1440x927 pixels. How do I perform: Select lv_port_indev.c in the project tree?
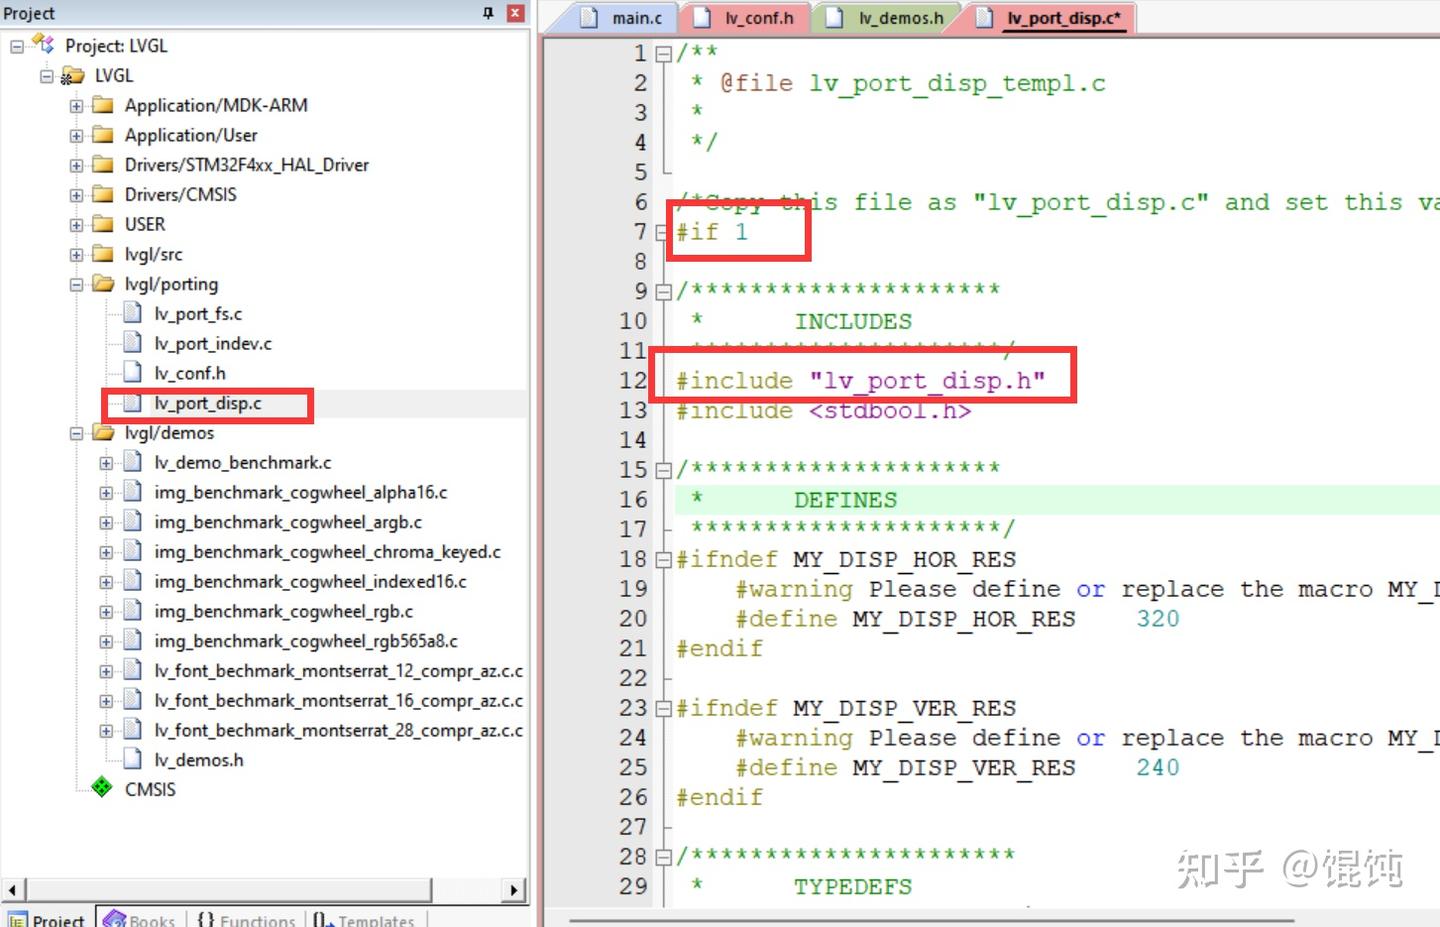tap(213, 343)
